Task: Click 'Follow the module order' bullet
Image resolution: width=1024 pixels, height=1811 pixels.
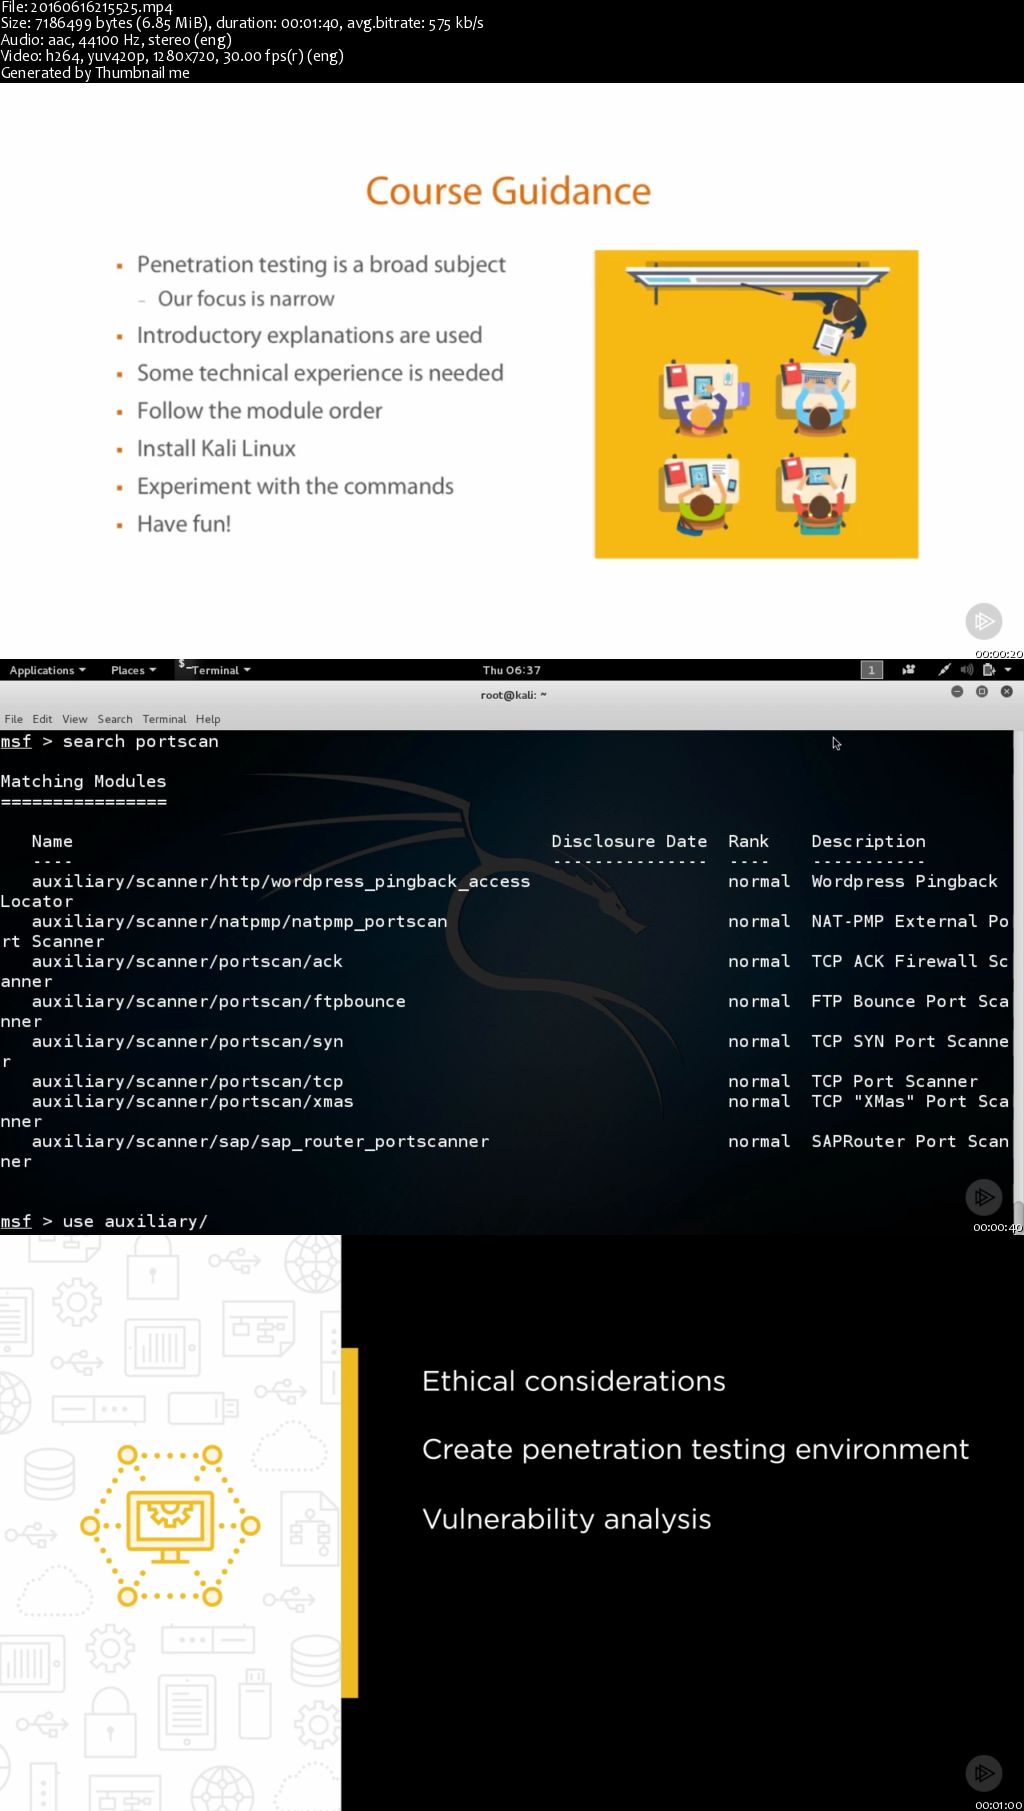Action: click(x=259, y=410)
